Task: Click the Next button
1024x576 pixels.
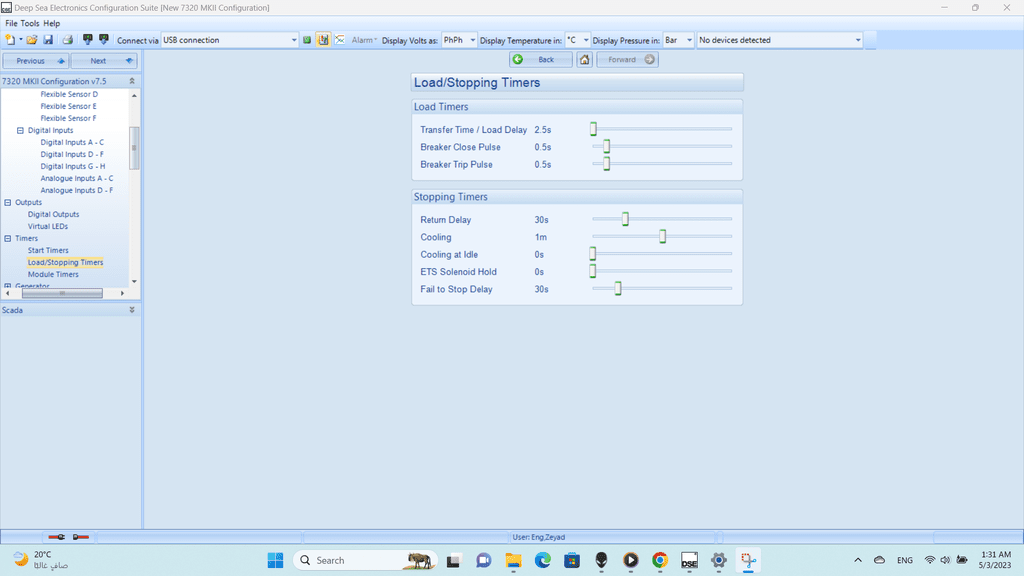Action: [x=104, y=61]
